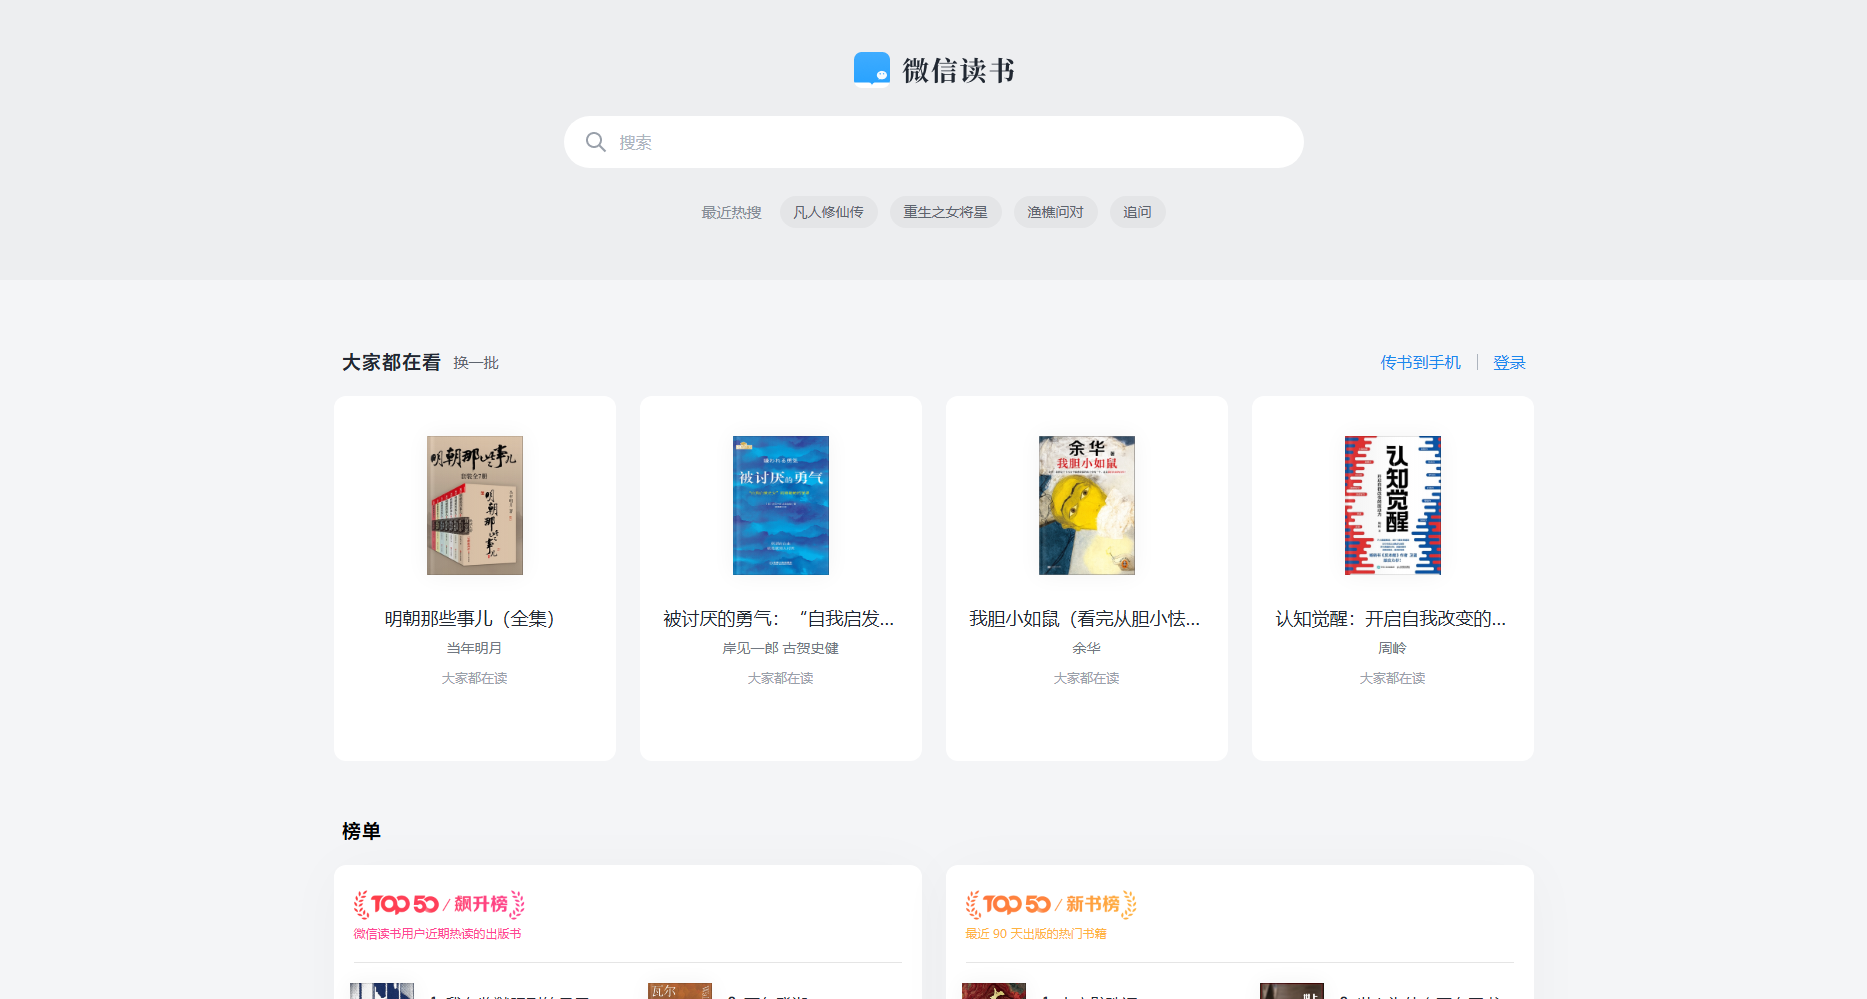This screenshot has height=999, width=1867.
Task: Click 换一批 to refresh recommendations
Action: 476,363
